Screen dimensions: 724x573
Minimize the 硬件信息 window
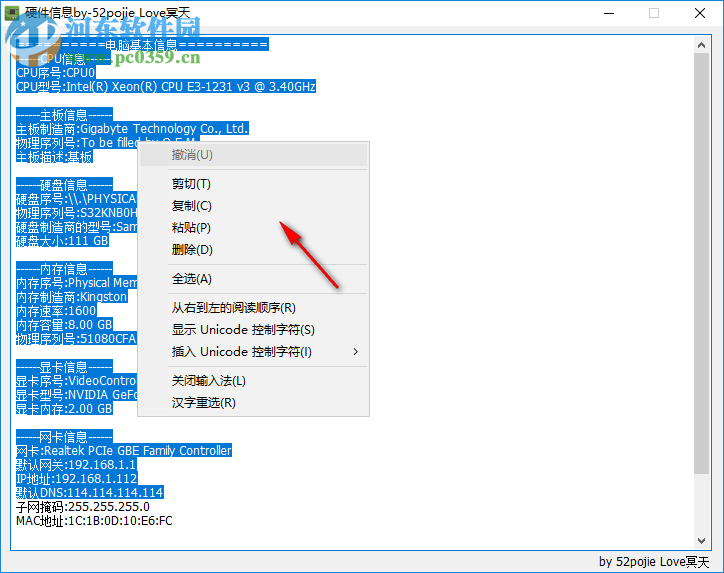[x=609, y=13]
